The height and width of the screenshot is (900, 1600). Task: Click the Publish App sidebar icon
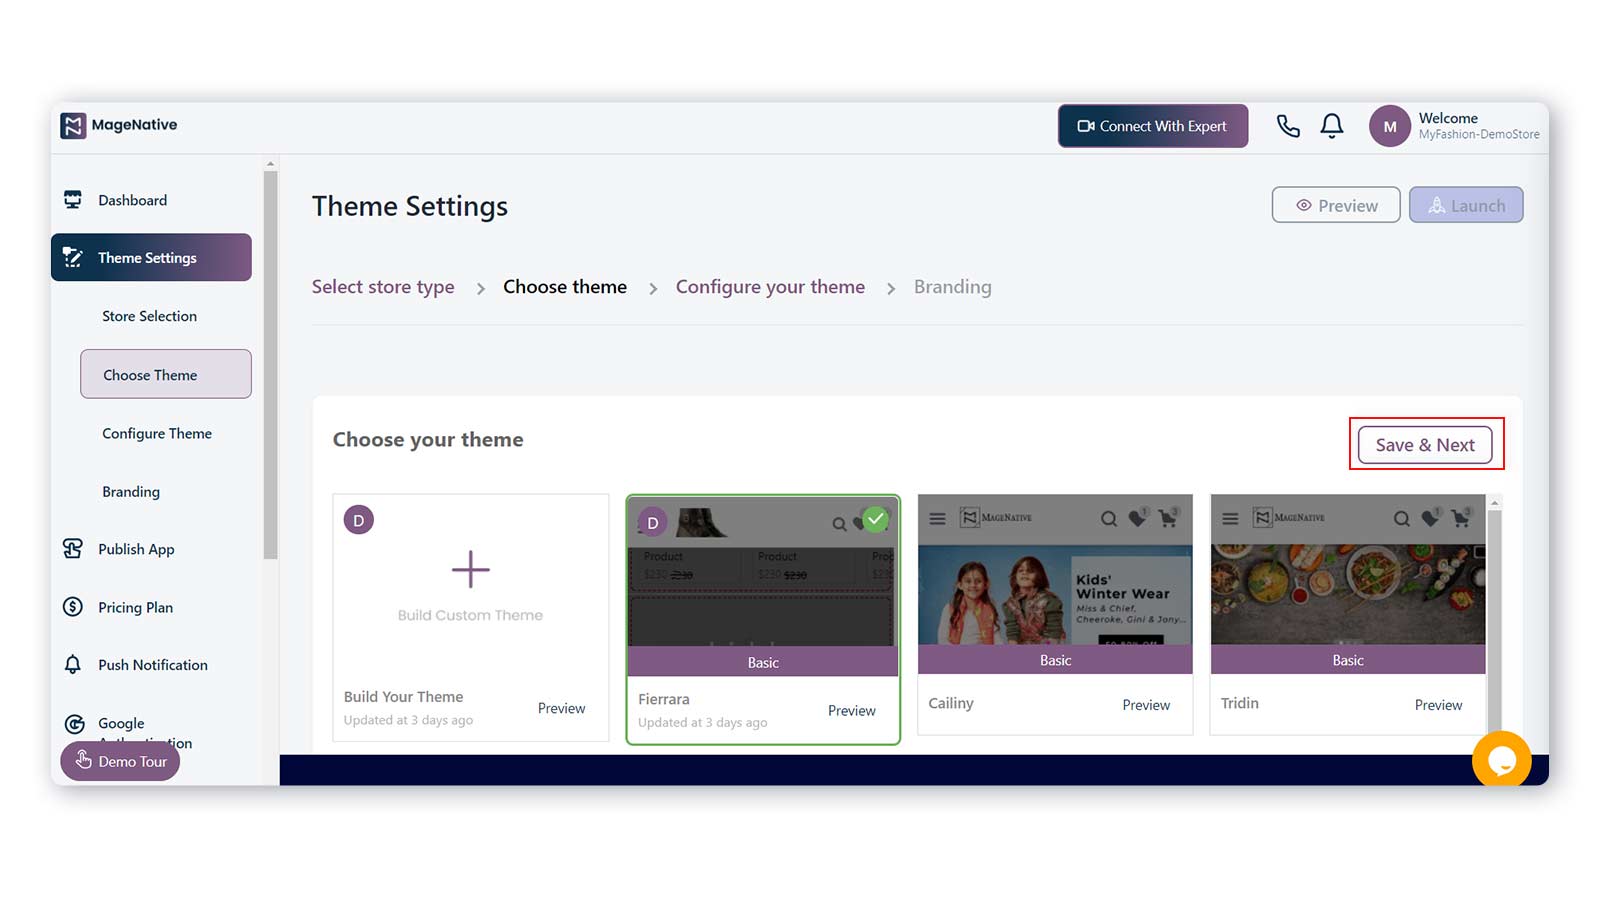pyautogui.click(x=73, y=549)
